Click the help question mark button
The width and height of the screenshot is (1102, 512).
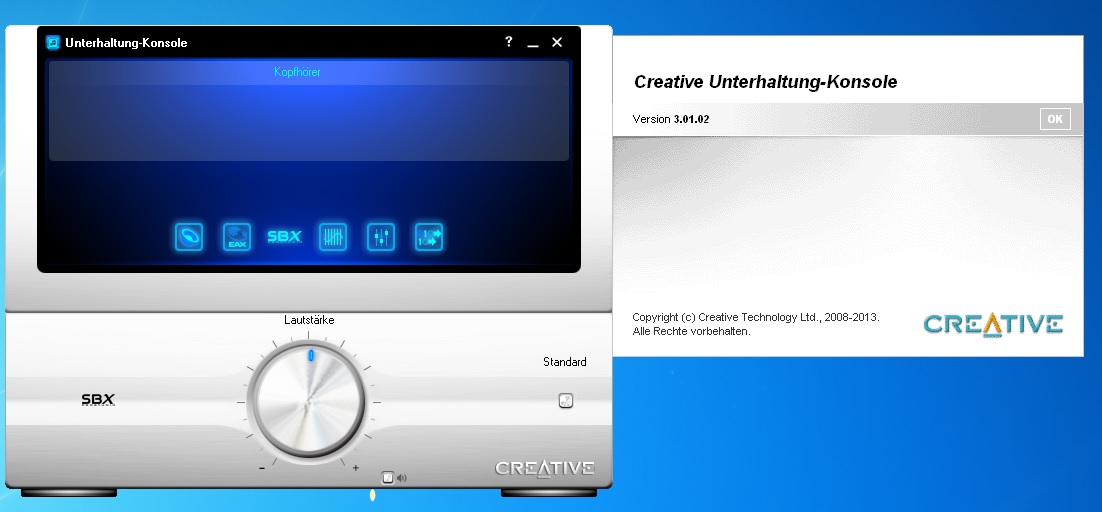[x=509, y=41]
